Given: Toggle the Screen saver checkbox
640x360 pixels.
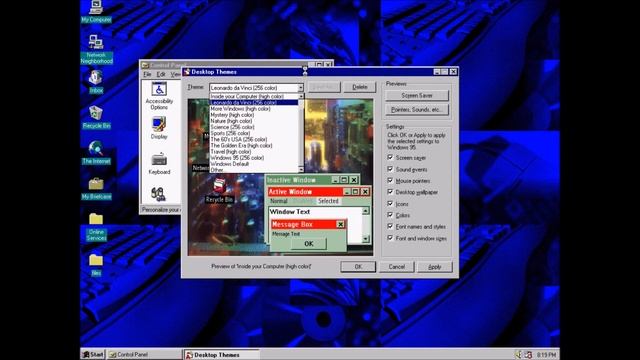Looking at the screenshot, I should [390, 157].
